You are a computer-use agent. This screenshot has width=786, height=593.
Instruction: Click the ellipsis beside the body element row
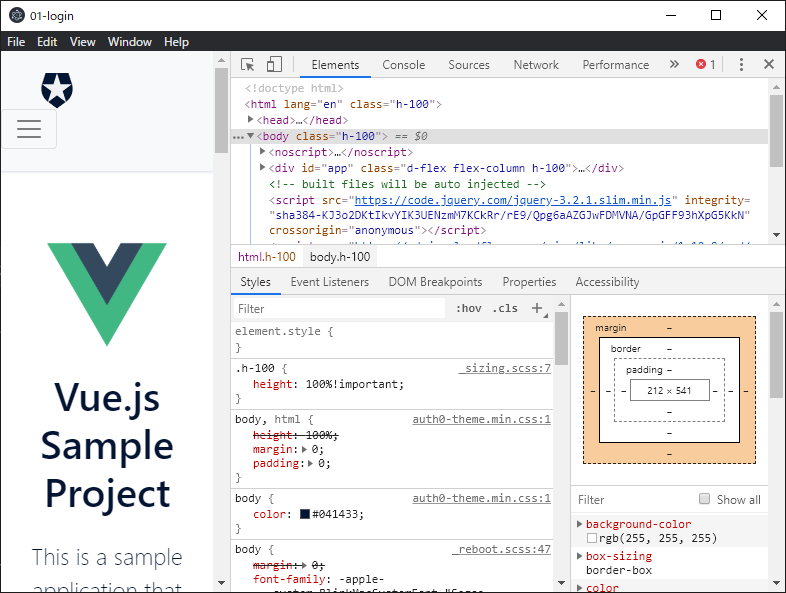pyautogui.click(x=238, y=137)
